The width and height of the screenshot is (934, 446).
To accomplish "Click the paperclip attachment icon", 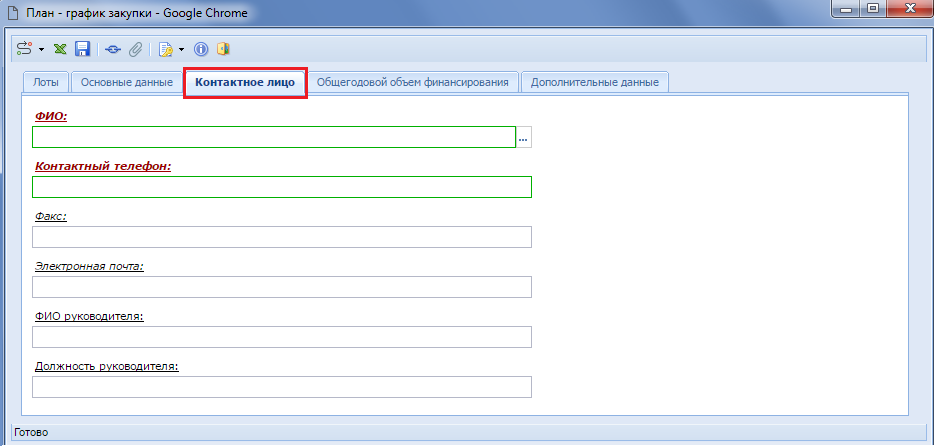I will pos(135,48).
